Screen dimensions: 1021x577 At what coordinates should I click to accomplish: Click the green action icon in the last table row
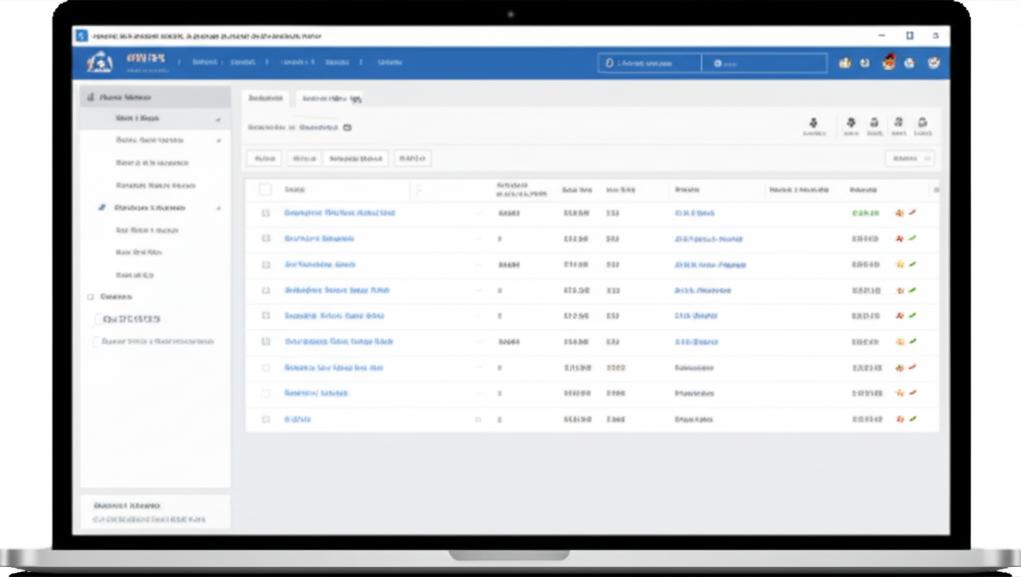coord(912,419)
